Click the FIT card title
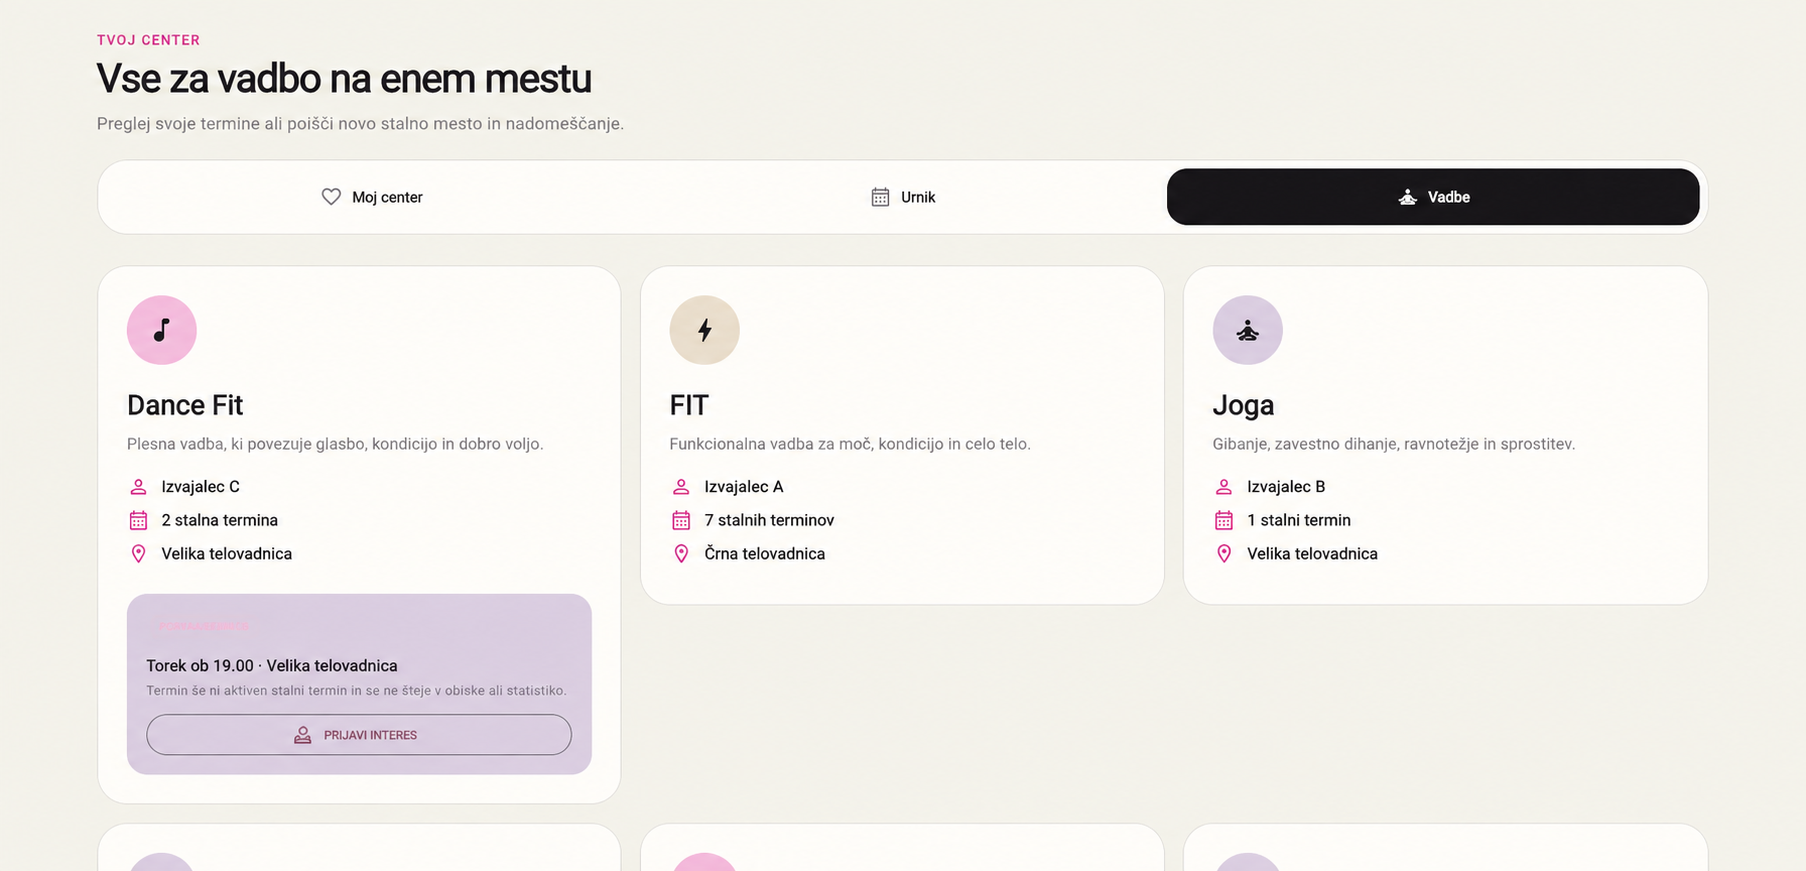1806x871 pixels. pos(689,405)
